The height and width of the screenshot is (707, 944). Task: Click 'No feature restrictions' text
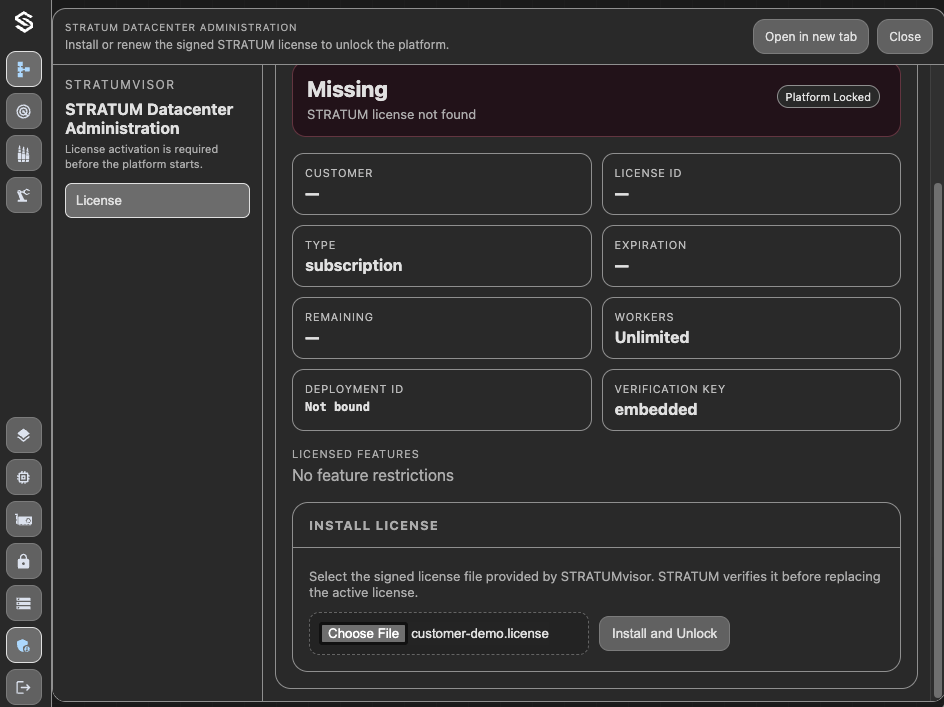point(373,476)
